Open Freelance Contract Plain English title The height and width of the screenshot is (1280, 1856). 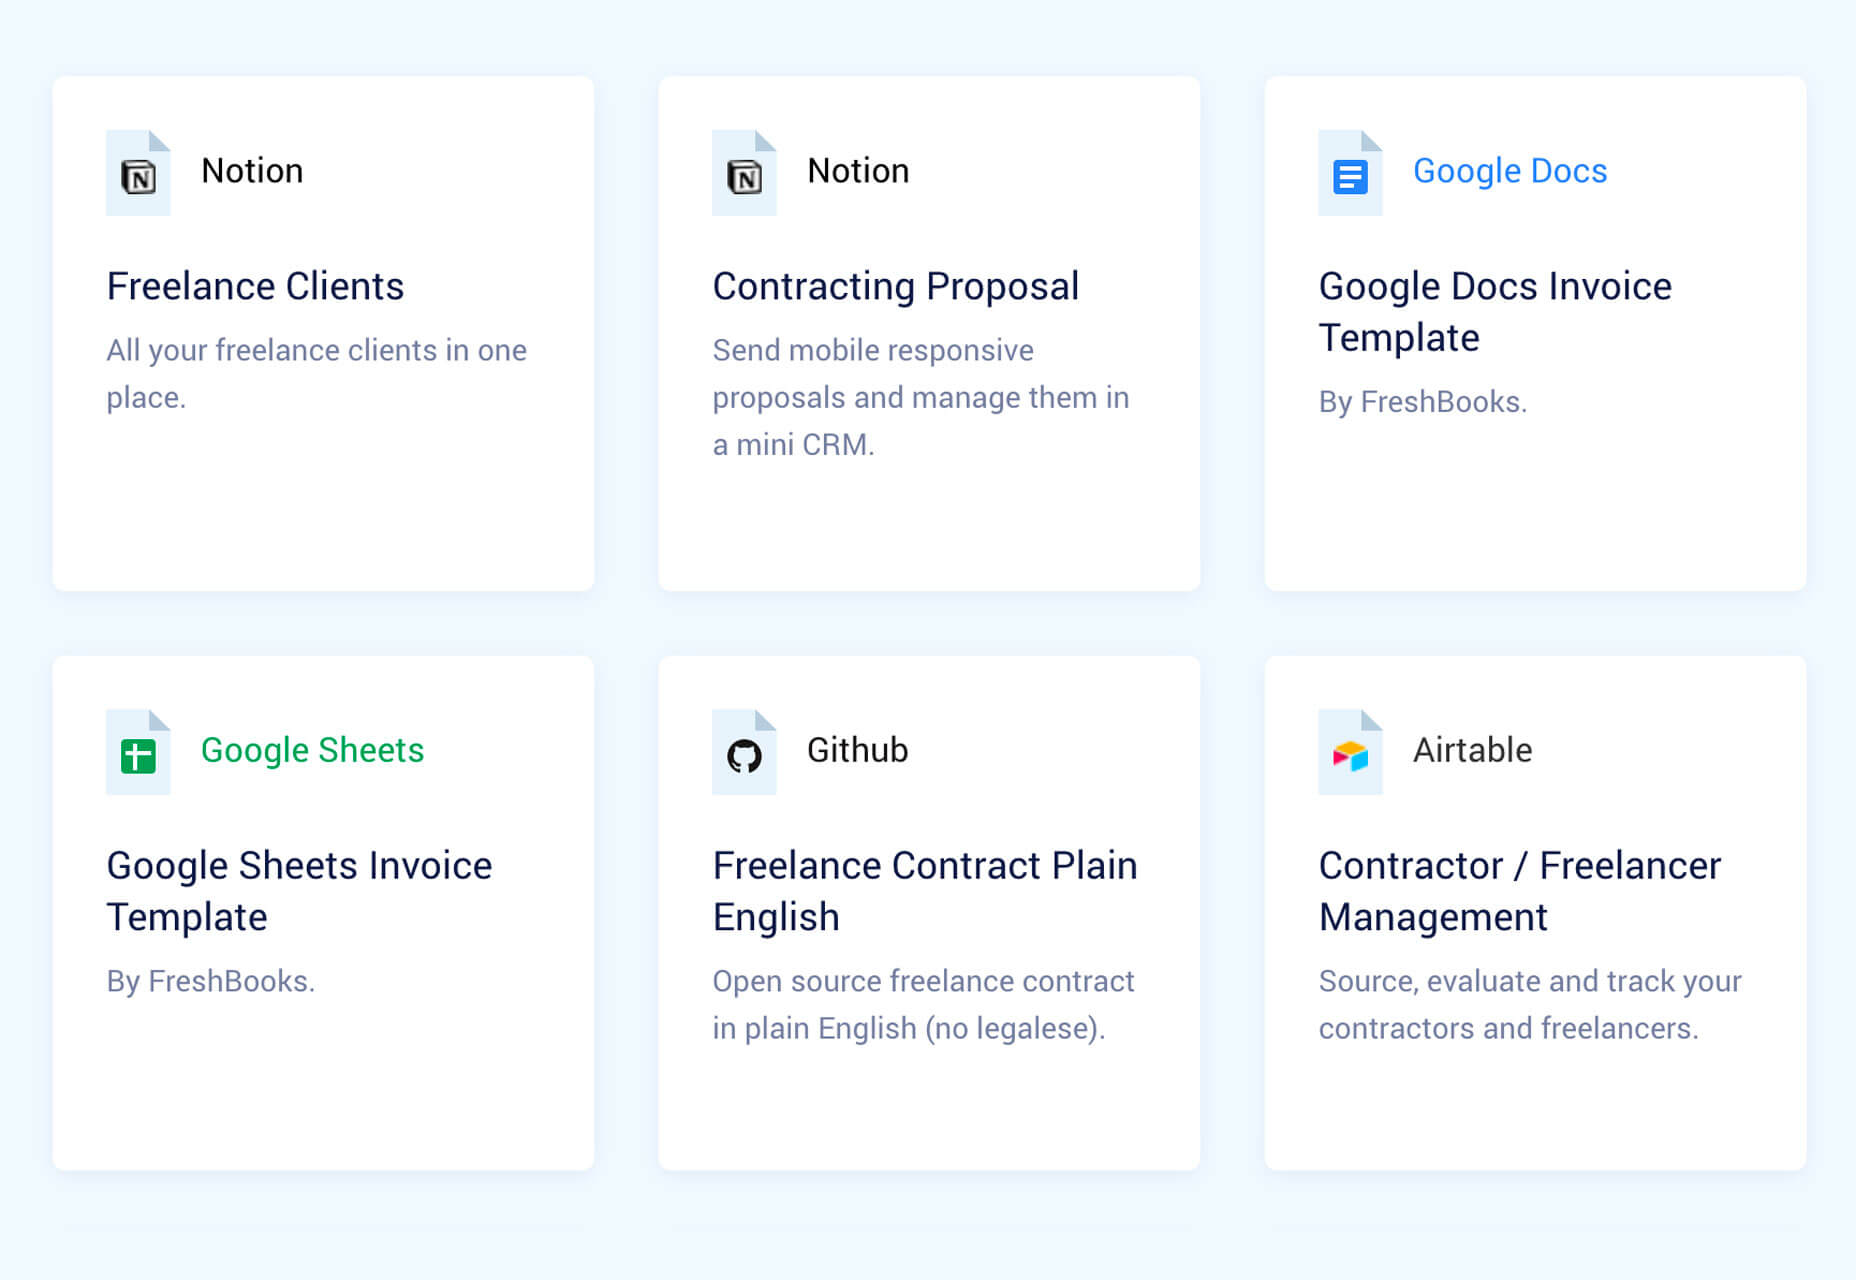(924, 891)
